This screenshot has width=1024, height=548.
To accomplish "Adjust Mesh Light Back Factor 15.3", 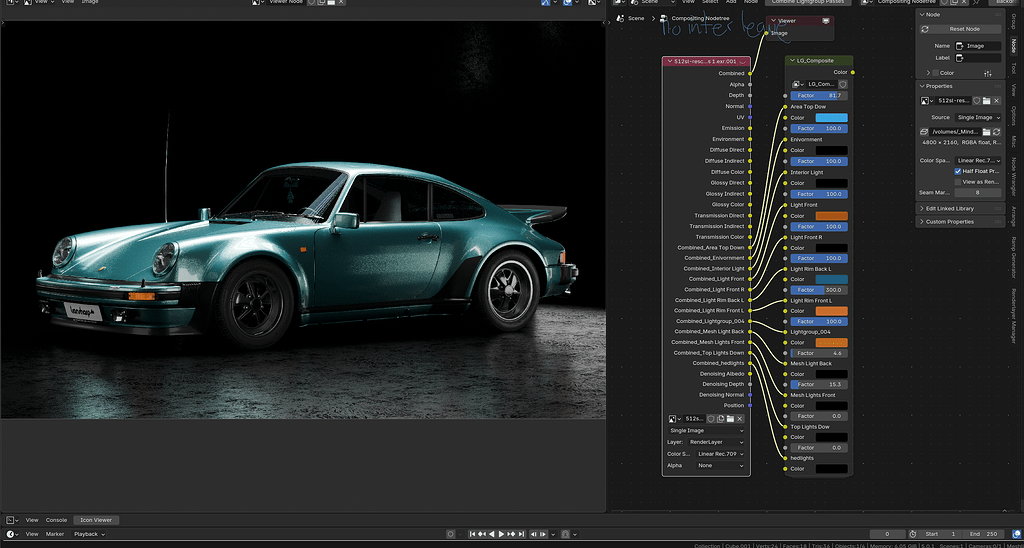I will [819, 385].
